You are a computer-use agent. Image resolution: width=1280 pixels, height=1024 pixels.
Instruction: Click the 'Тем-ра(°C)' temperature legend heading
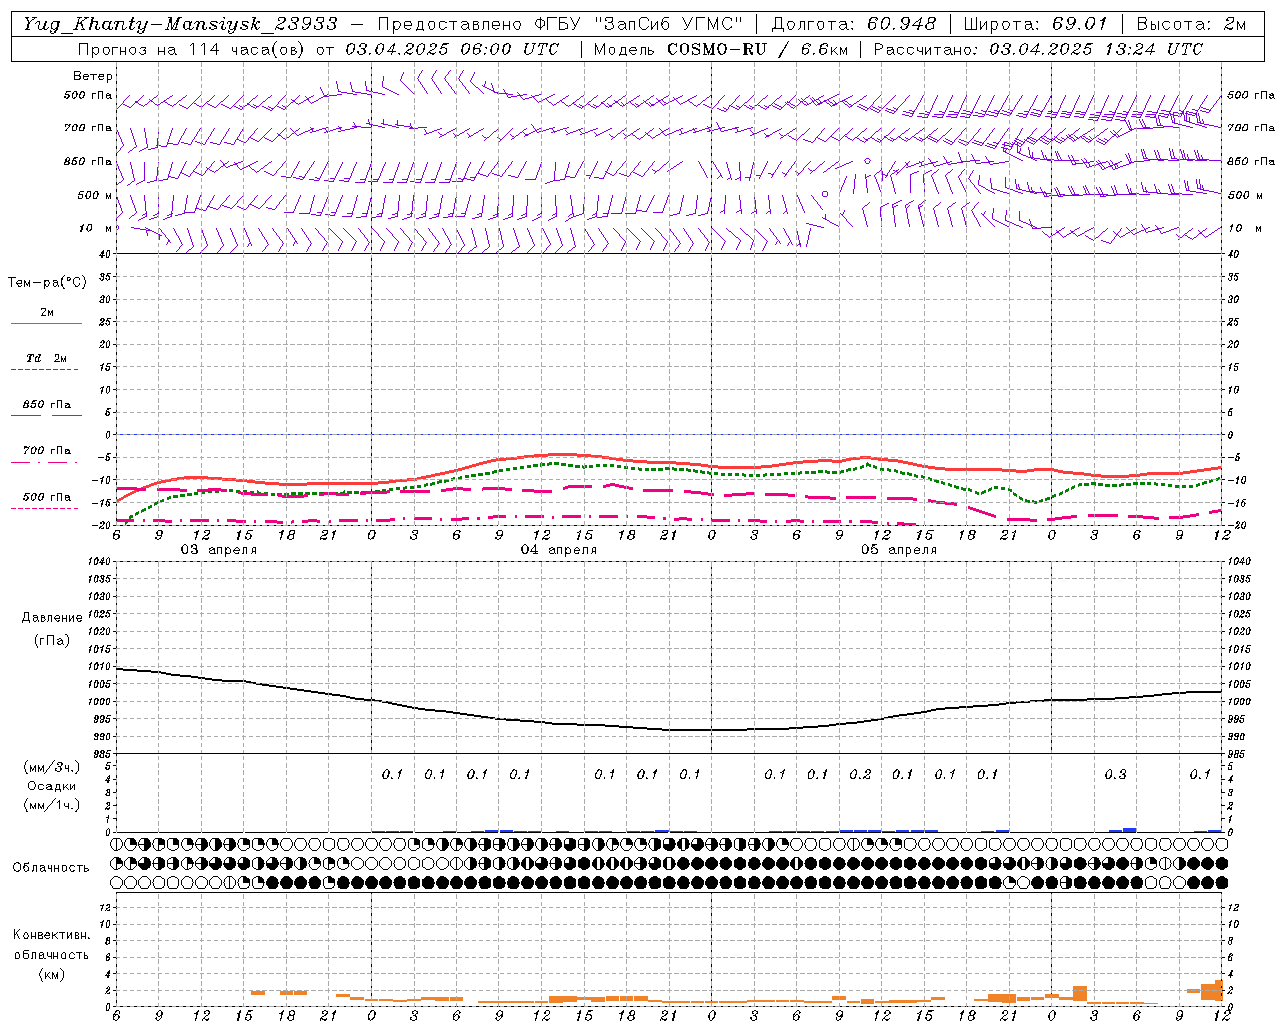point(47,283)
